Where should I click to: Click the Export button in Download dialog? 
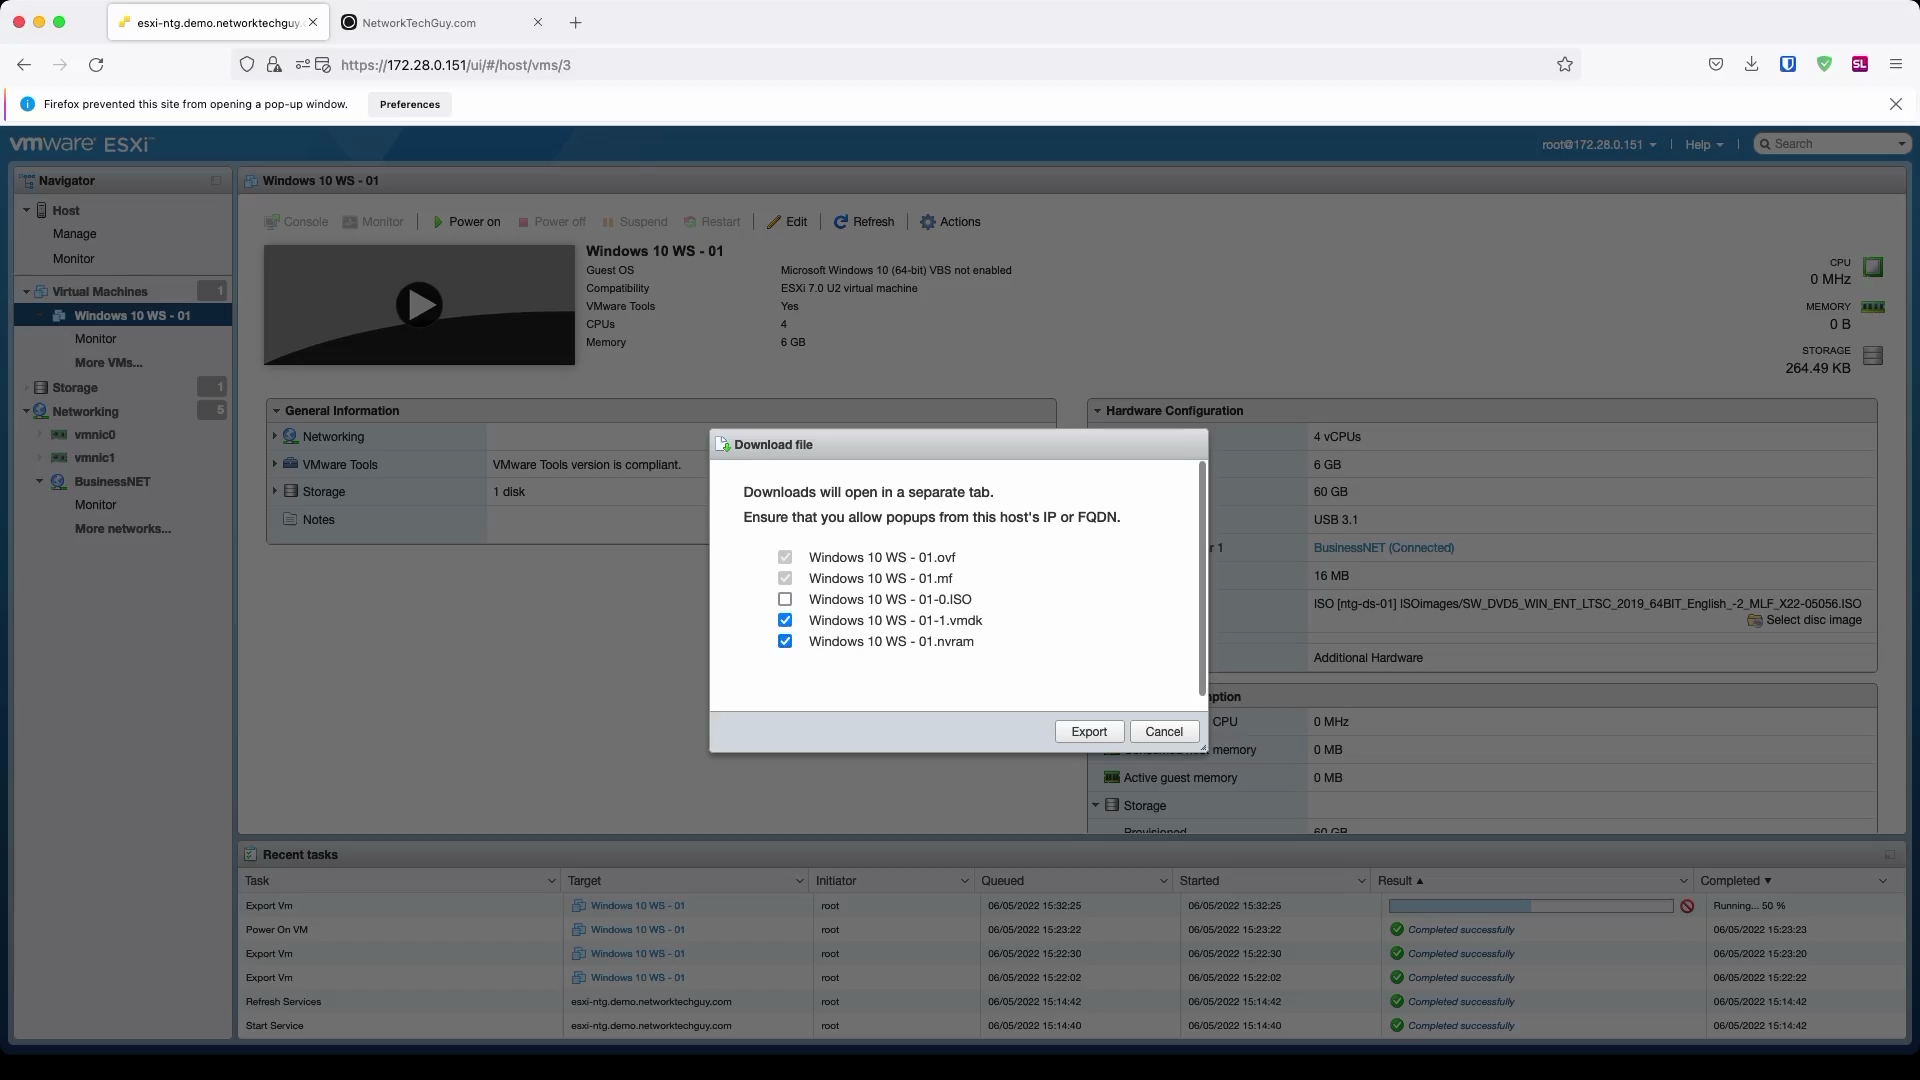click(x=1089, y=732)
